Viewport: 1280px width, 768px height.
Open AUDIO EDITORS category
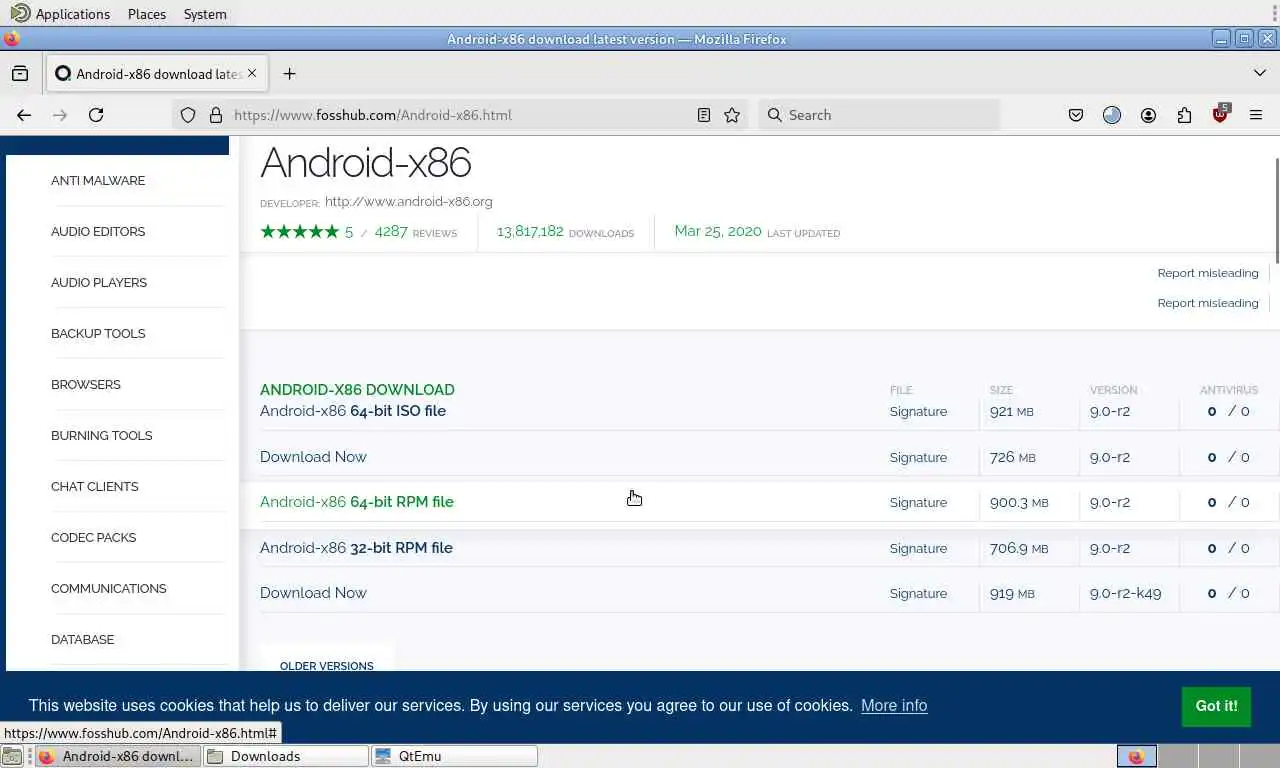(98, 232)
